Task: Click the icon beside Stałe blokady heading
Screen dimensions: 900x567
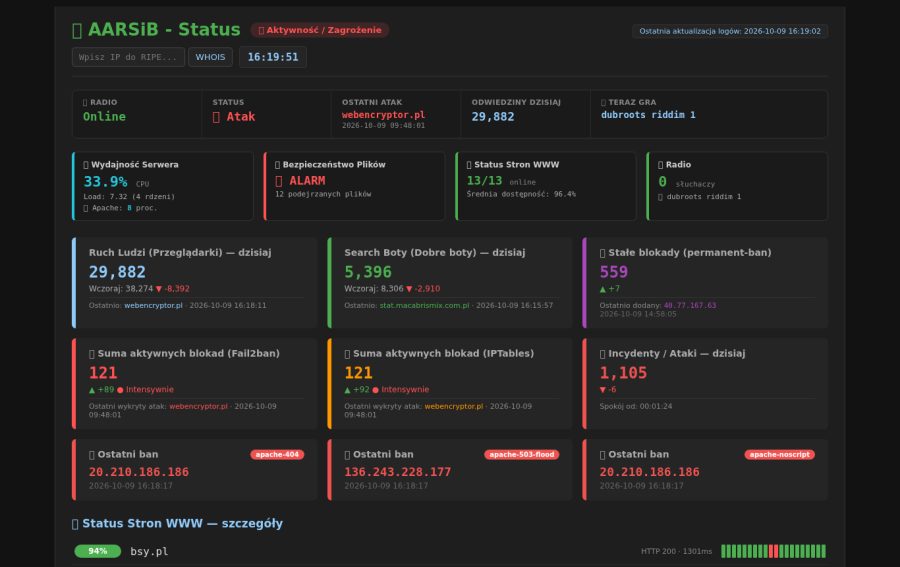Action: (602, 253)
